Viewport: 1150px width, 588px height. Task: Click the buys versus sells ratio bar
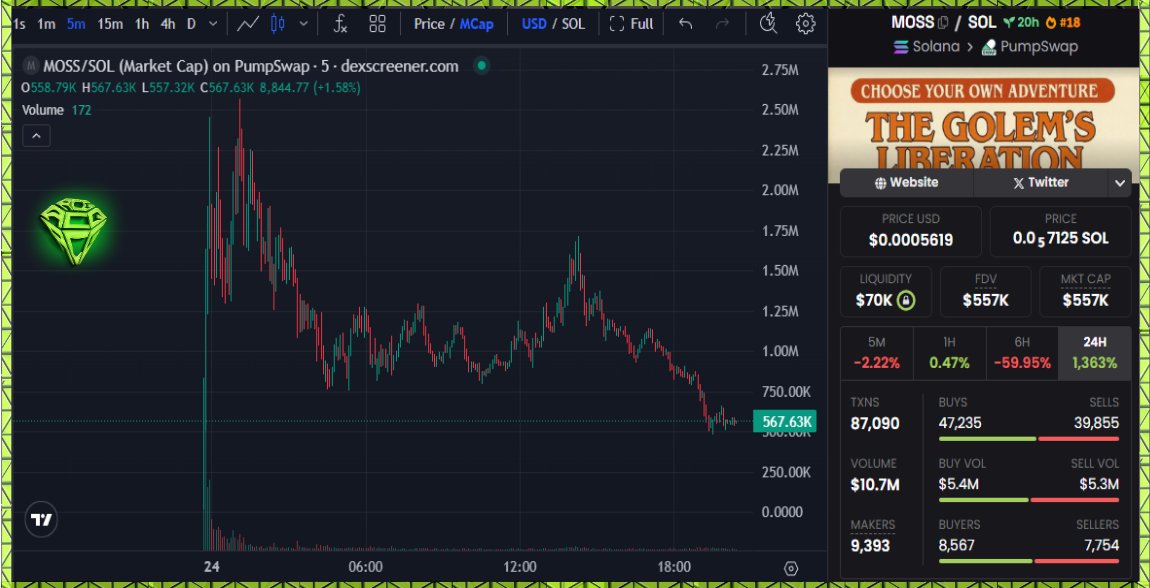1029,438
